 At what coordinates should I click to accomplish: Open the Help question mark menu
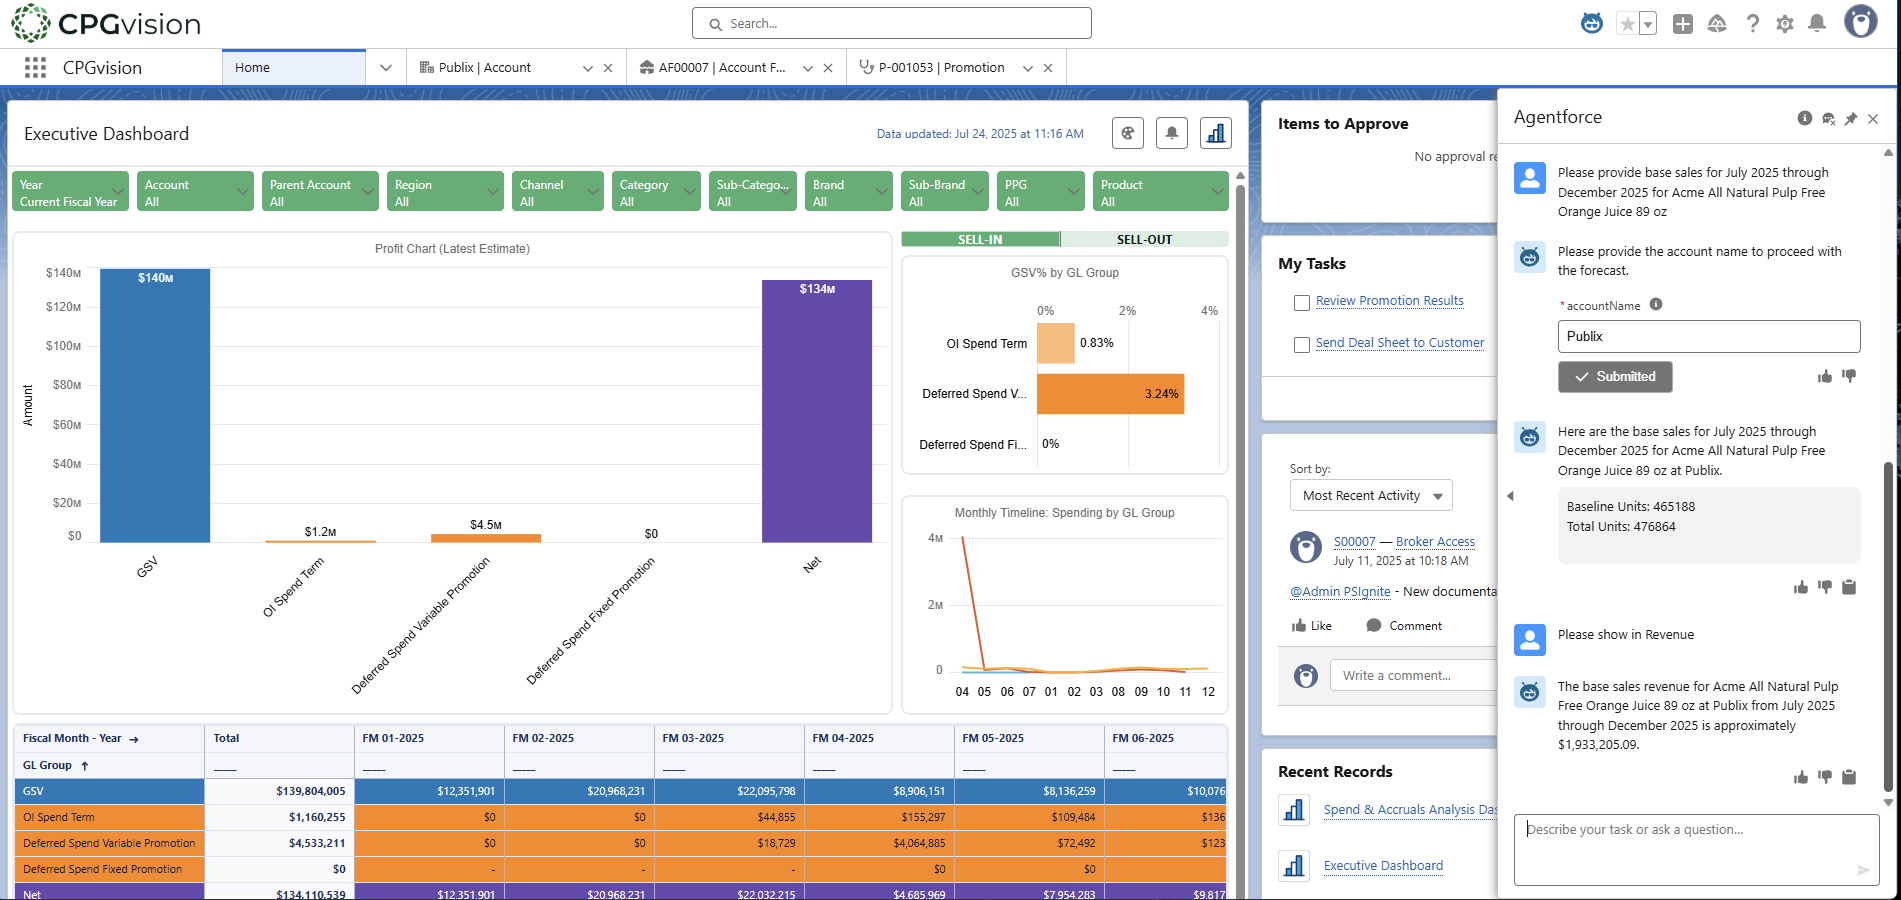coord(1752,24)
